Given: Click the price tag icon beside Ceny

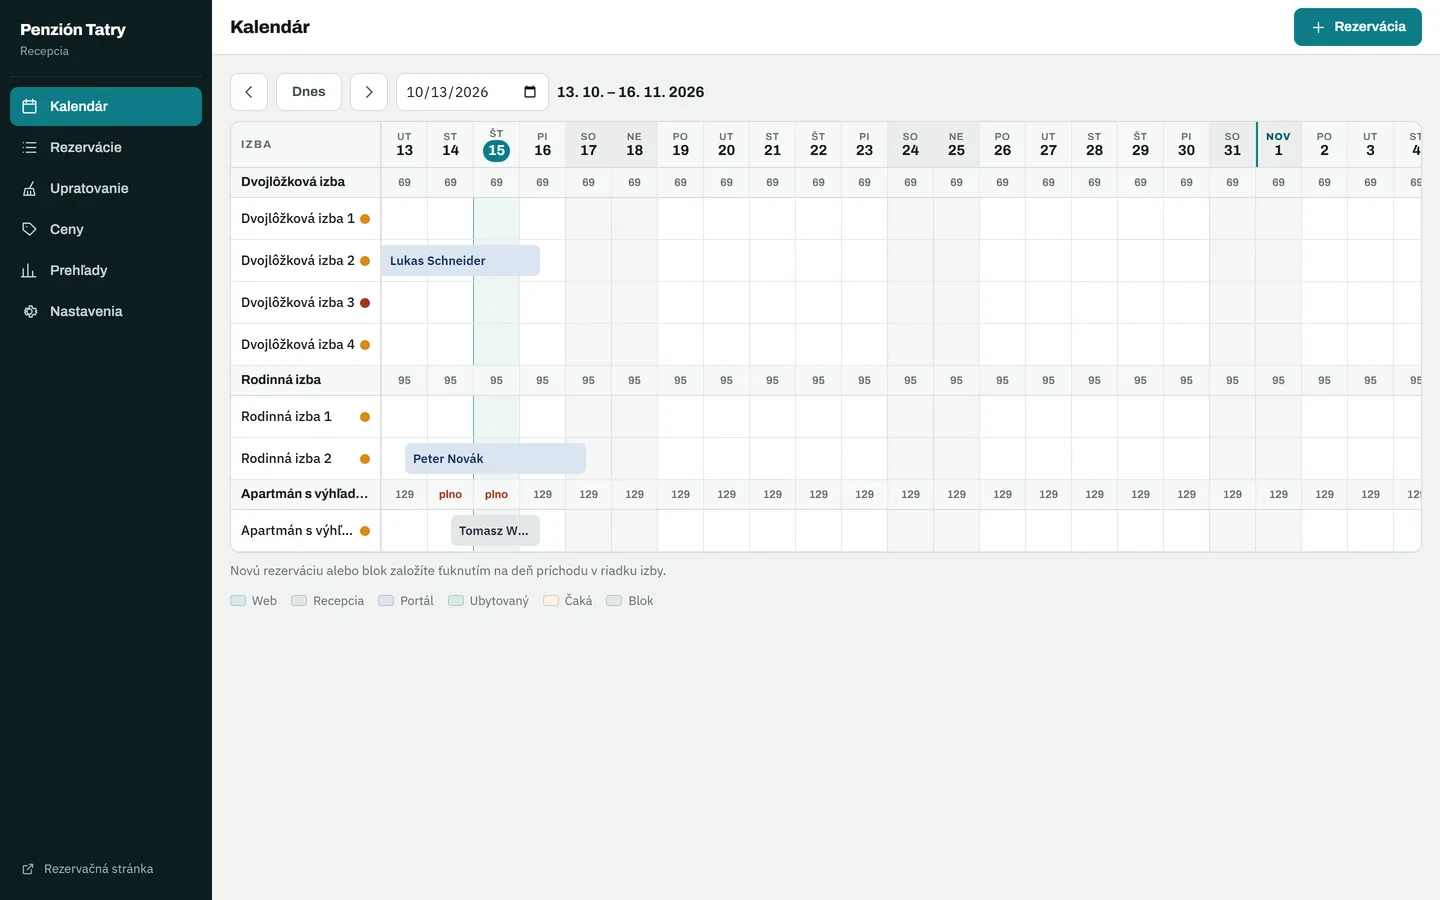Looking at the screenshot, I should coord(30,229).
